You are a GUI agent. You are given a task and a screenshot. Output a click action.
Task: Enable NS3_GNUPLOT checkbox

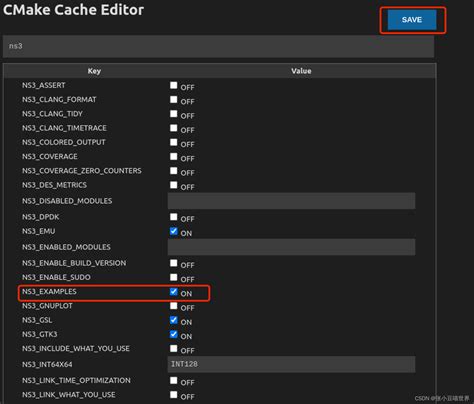click(x=173, y=306)
